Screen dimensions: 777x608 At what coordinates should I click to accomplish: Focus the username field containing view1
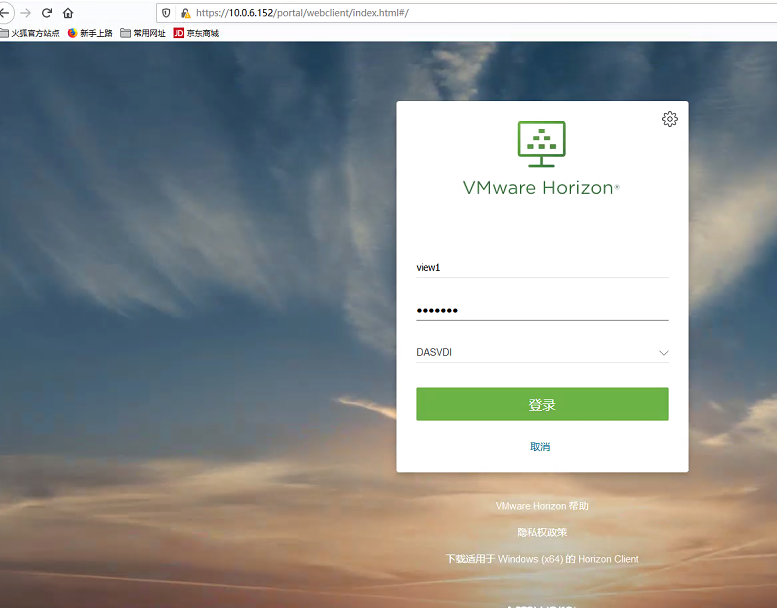click(x=542, y=268)
